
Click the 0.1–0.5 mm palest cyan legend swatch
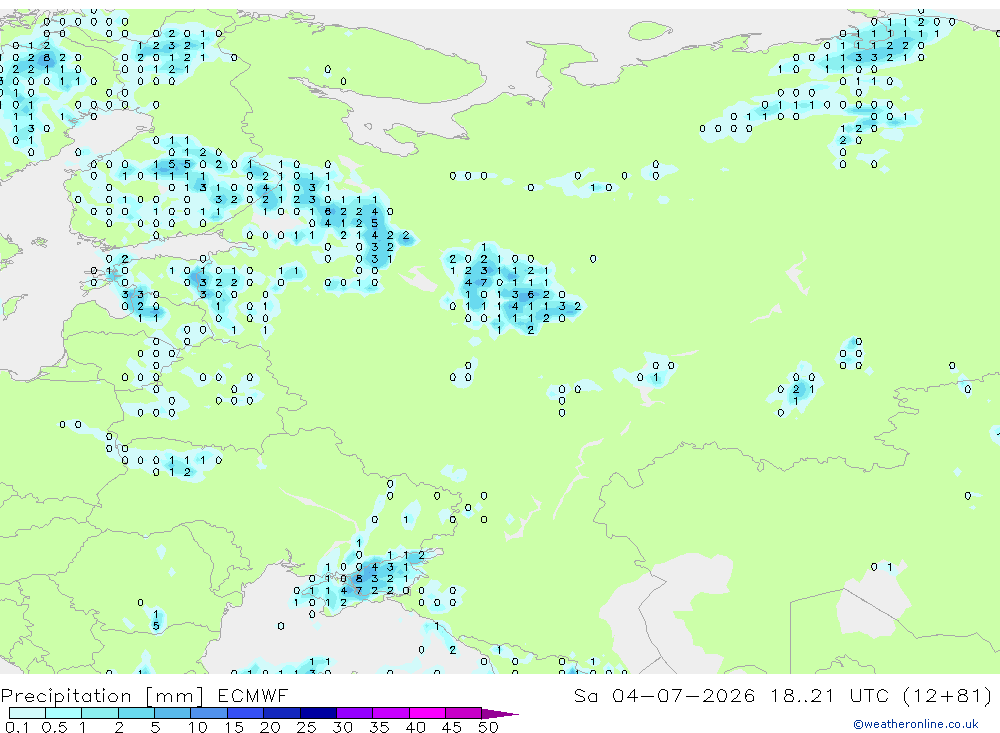[27, 713]
